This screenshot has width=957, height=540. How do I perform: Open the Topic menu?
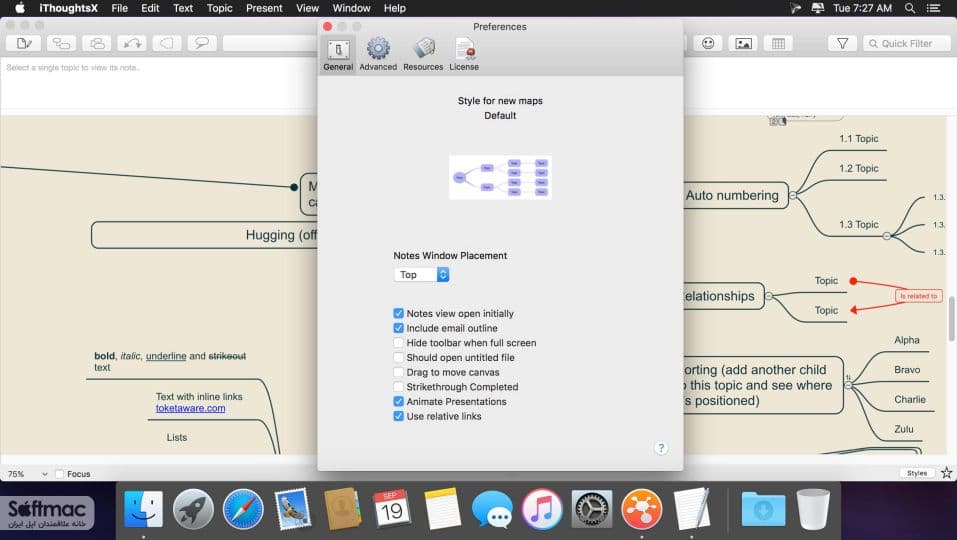pos(219,8)
